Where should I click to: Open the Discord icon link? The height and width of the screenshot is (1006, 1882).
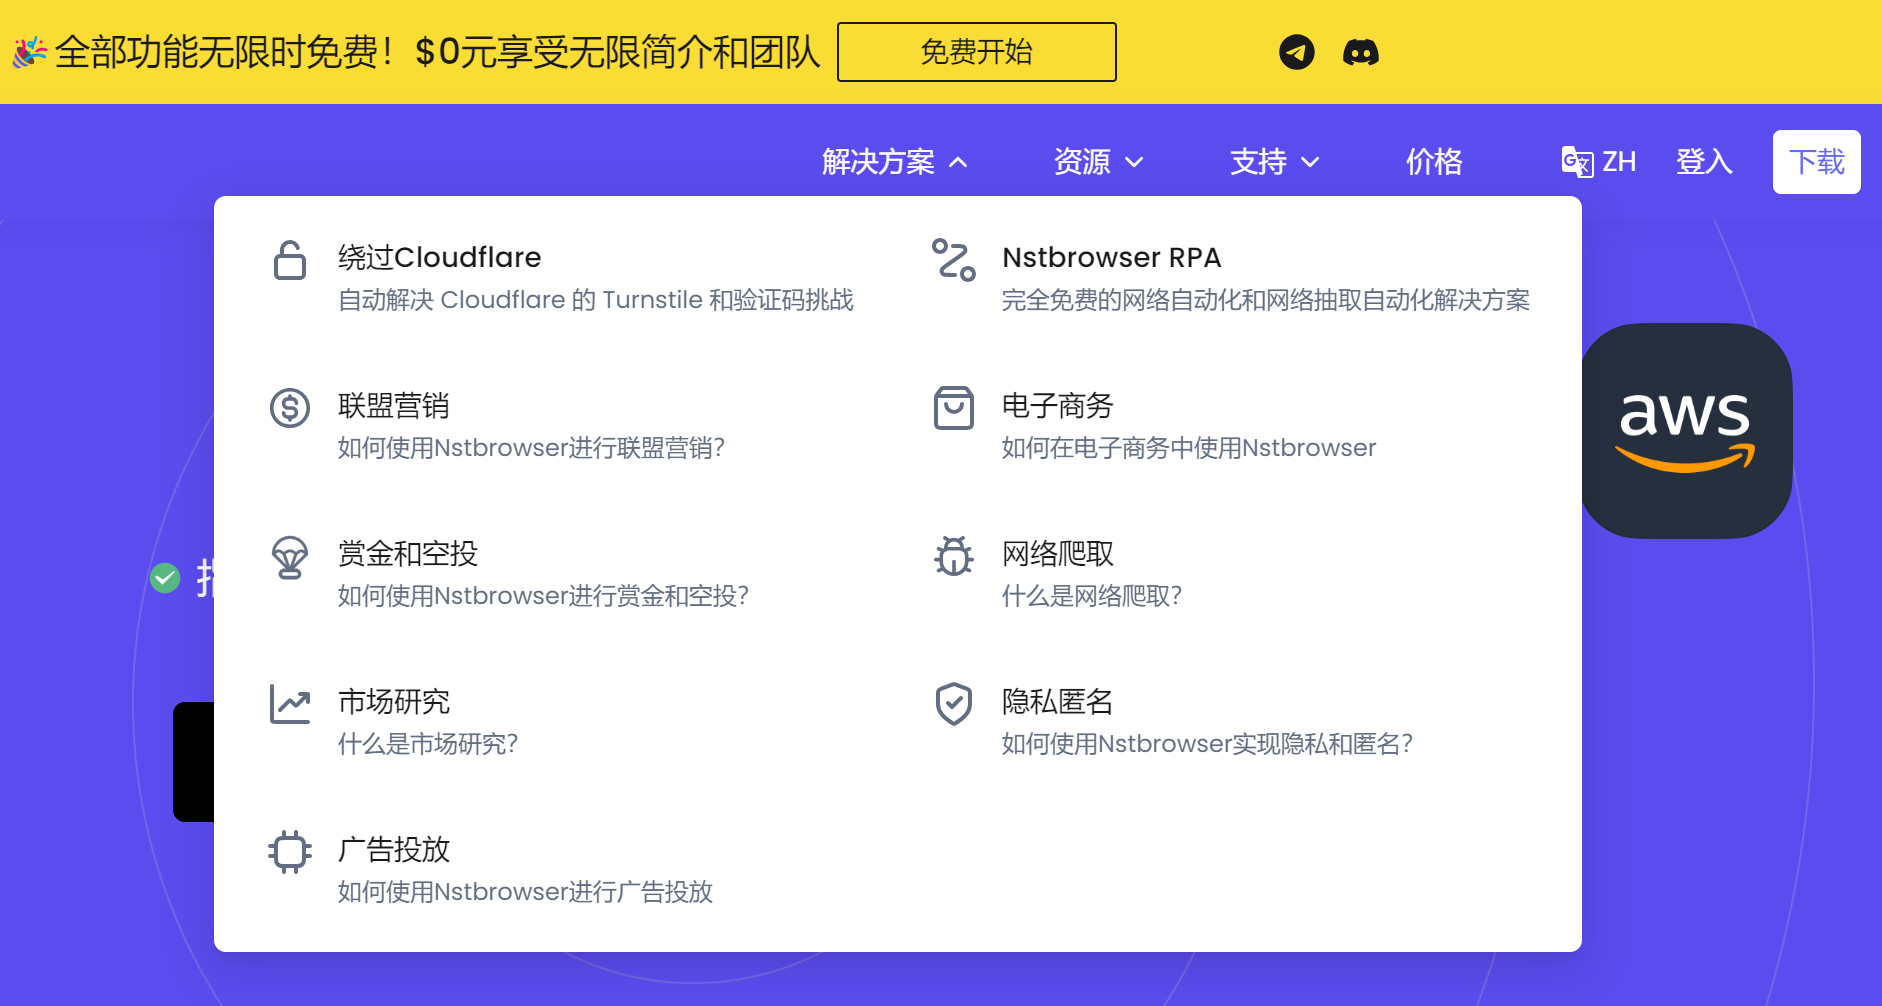[1361, 52]
